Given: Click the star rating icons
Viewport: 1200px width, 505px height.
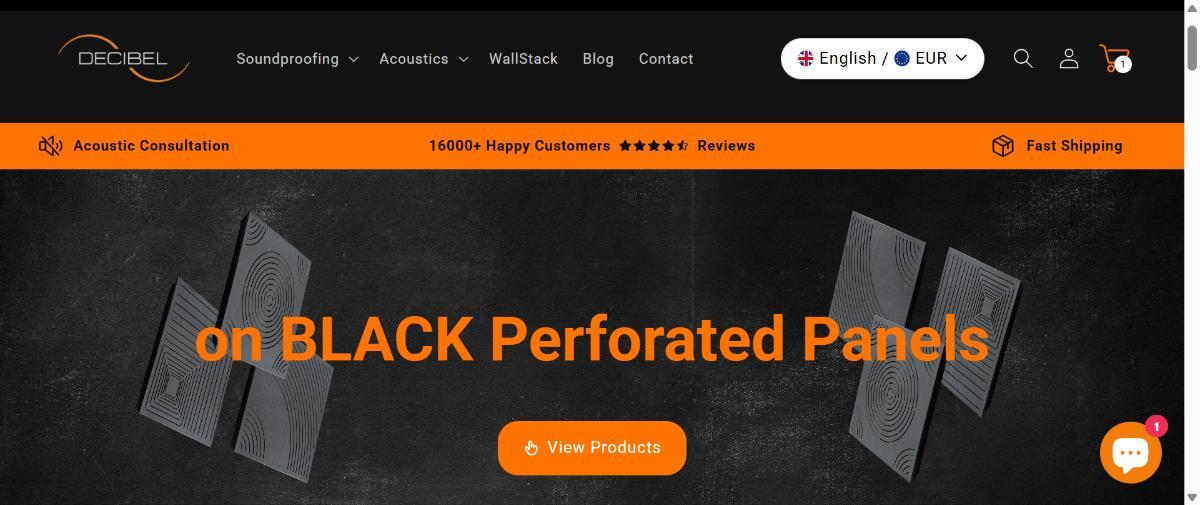Looking at the screenshot, I should (x=654, y=146).
